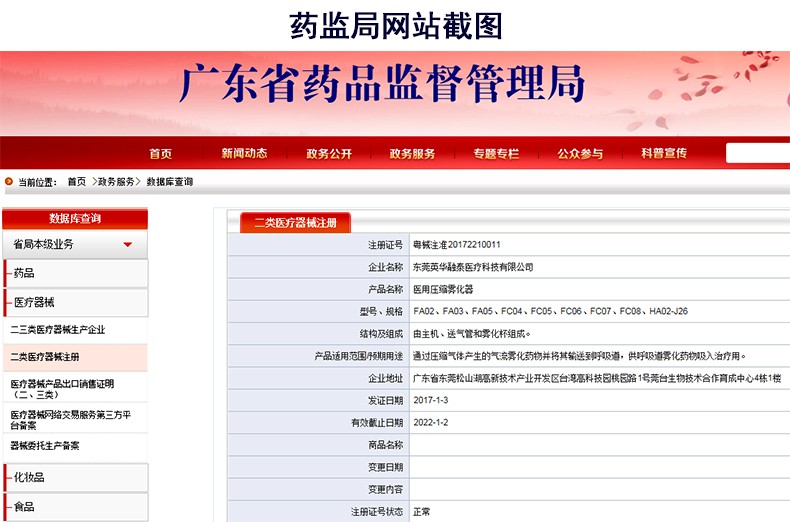Click the red arrow beside 省局本级业务
The image size is (790, 522).
coord(128,245)
